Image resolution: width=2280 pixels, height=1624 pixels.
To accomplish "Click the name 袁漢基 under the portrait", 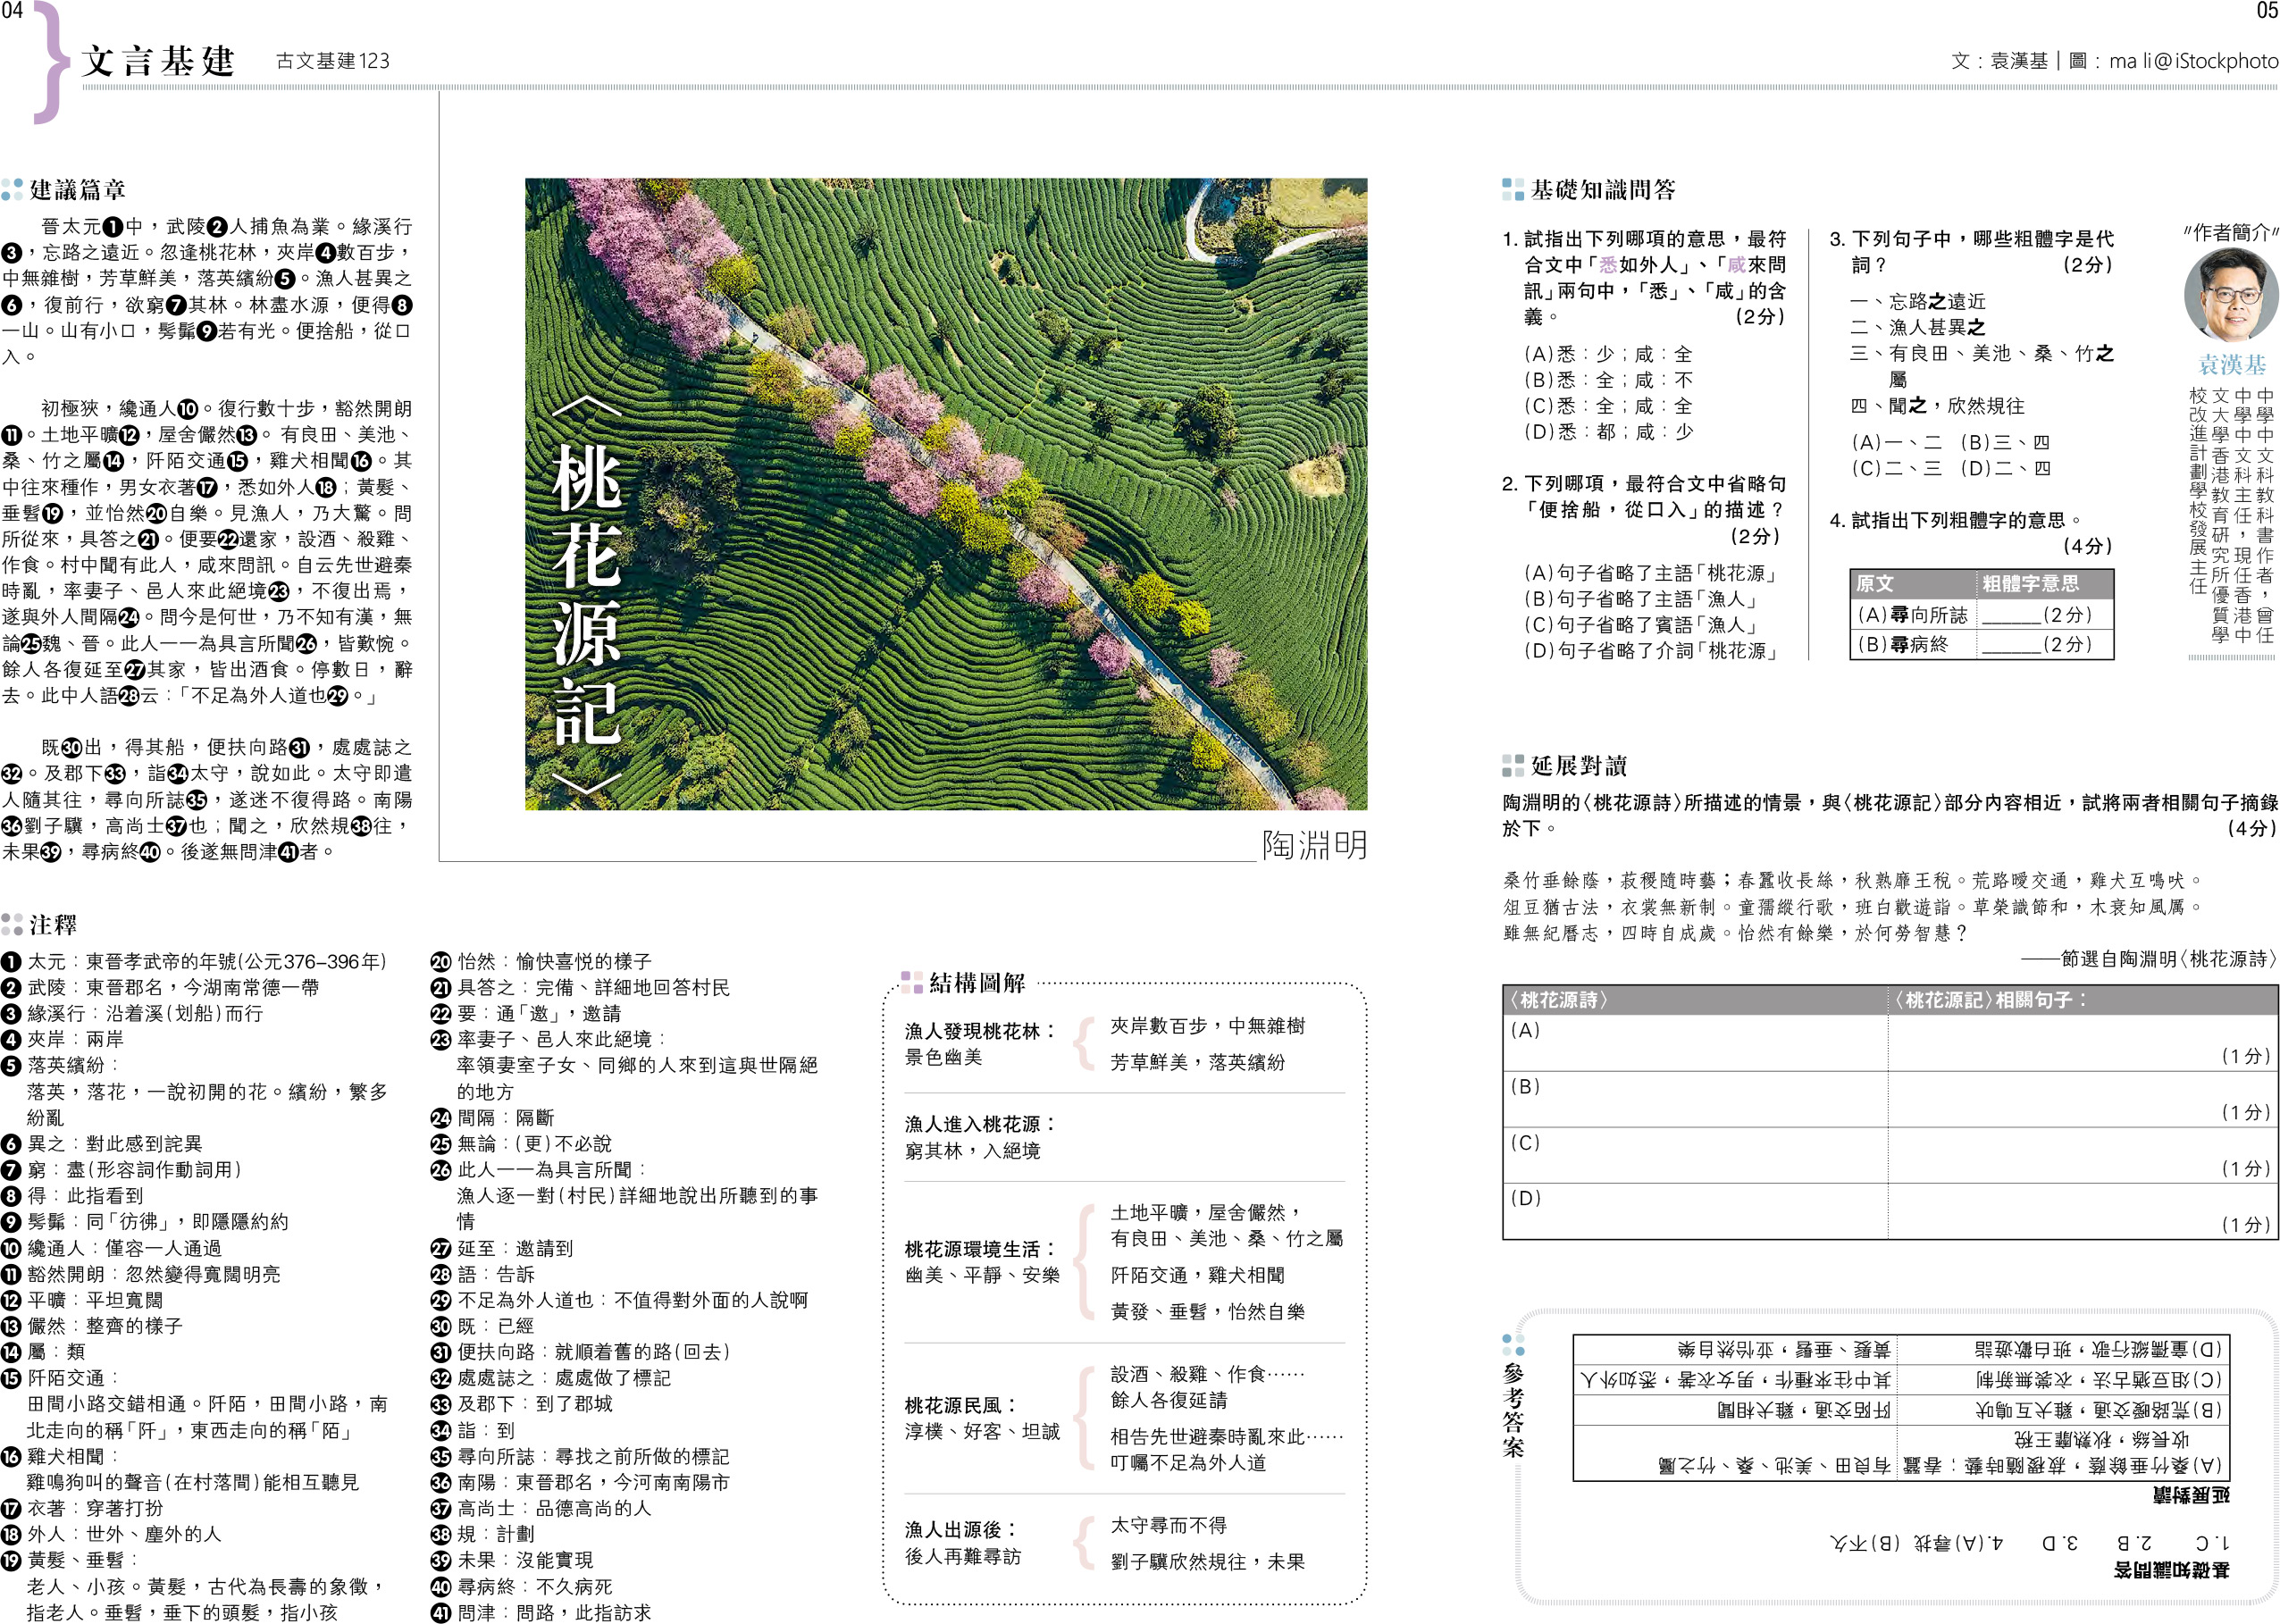I will (x=2232, y=364).
